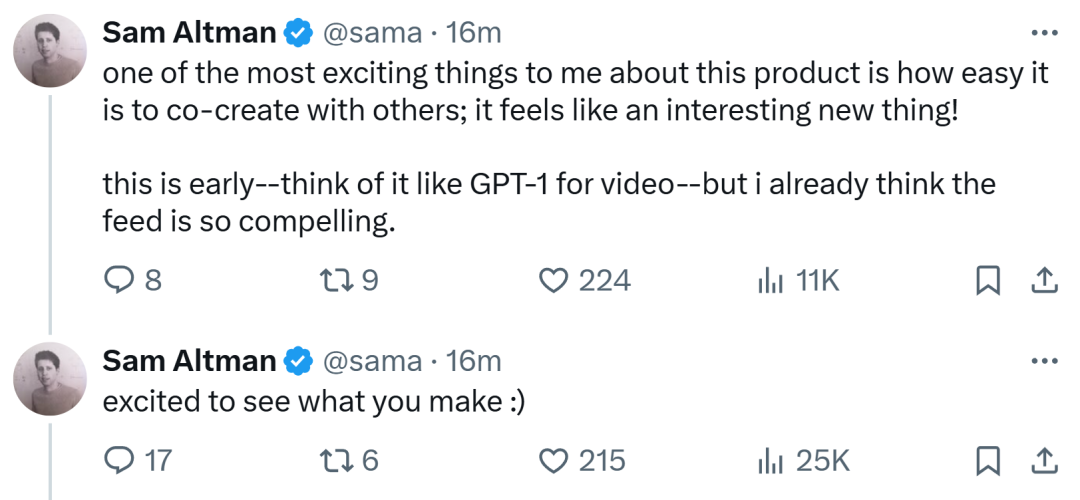
Task: Like the tweet with 215 likes
Action: (x=553, y=460)
